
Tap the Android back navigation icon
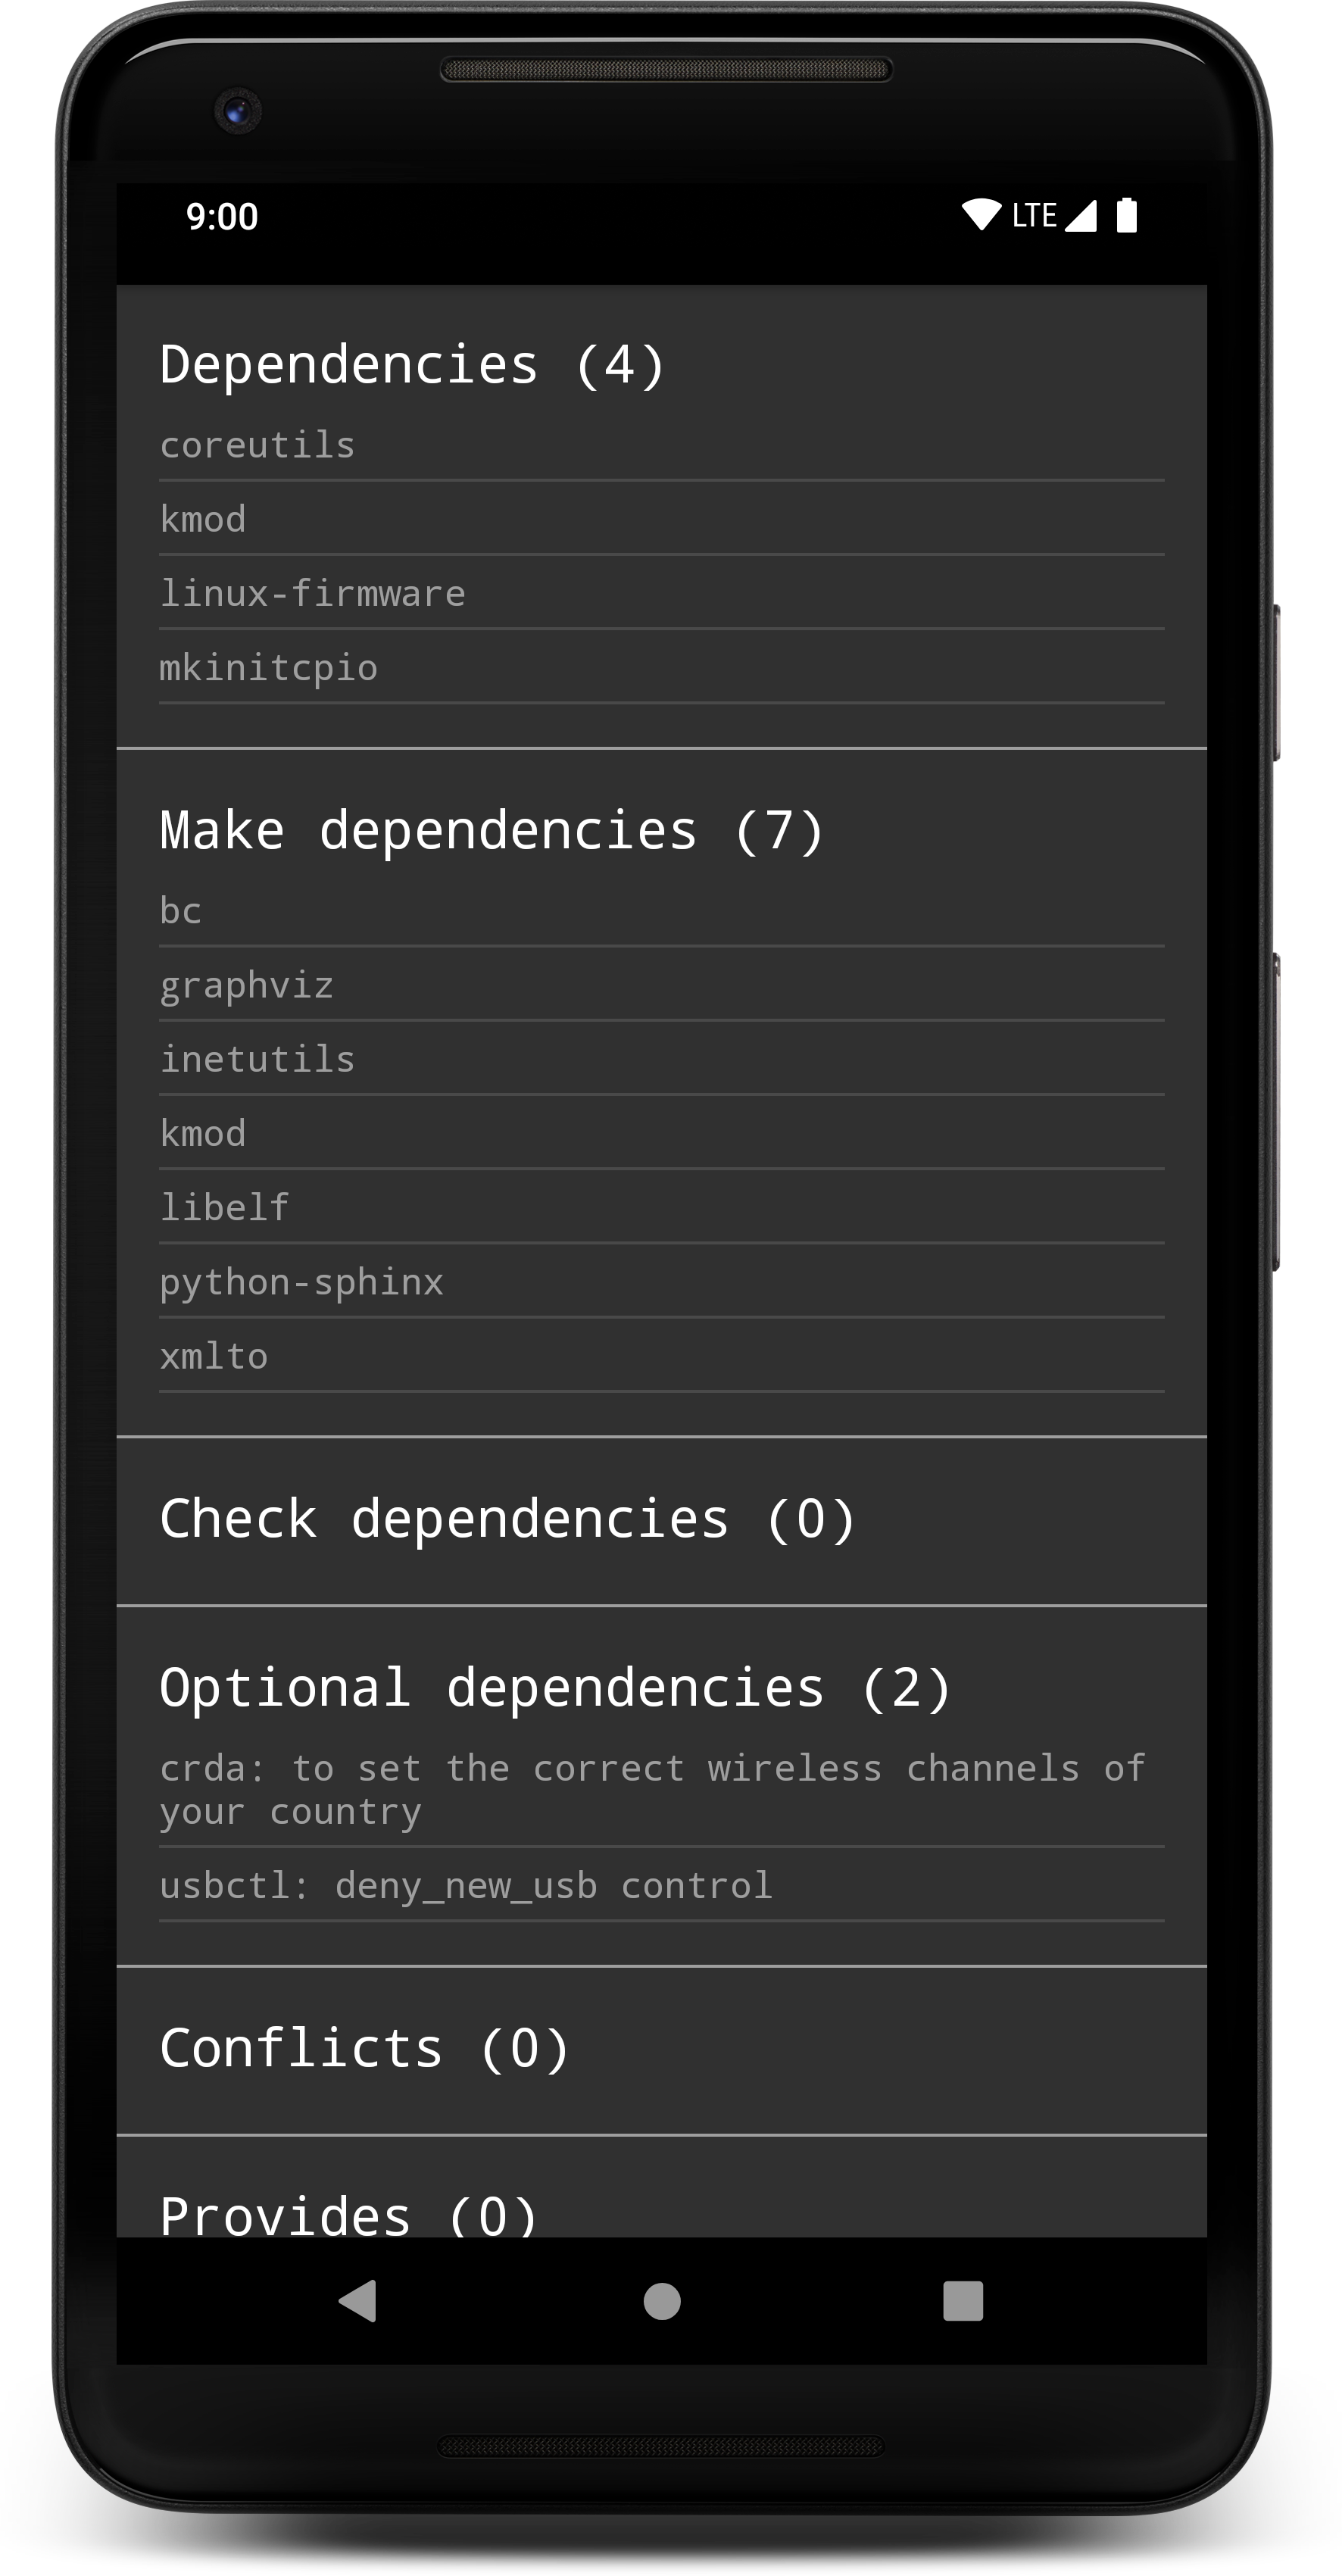tap(358, 2300)
